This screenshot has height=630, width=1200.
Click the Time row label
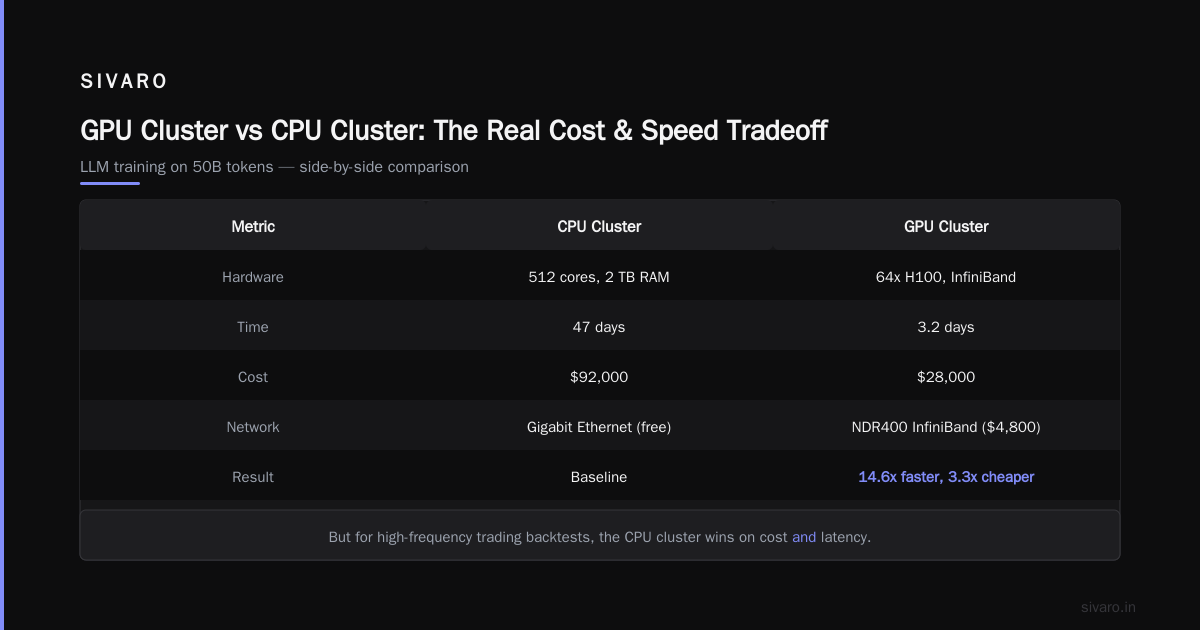pos(253,327)
